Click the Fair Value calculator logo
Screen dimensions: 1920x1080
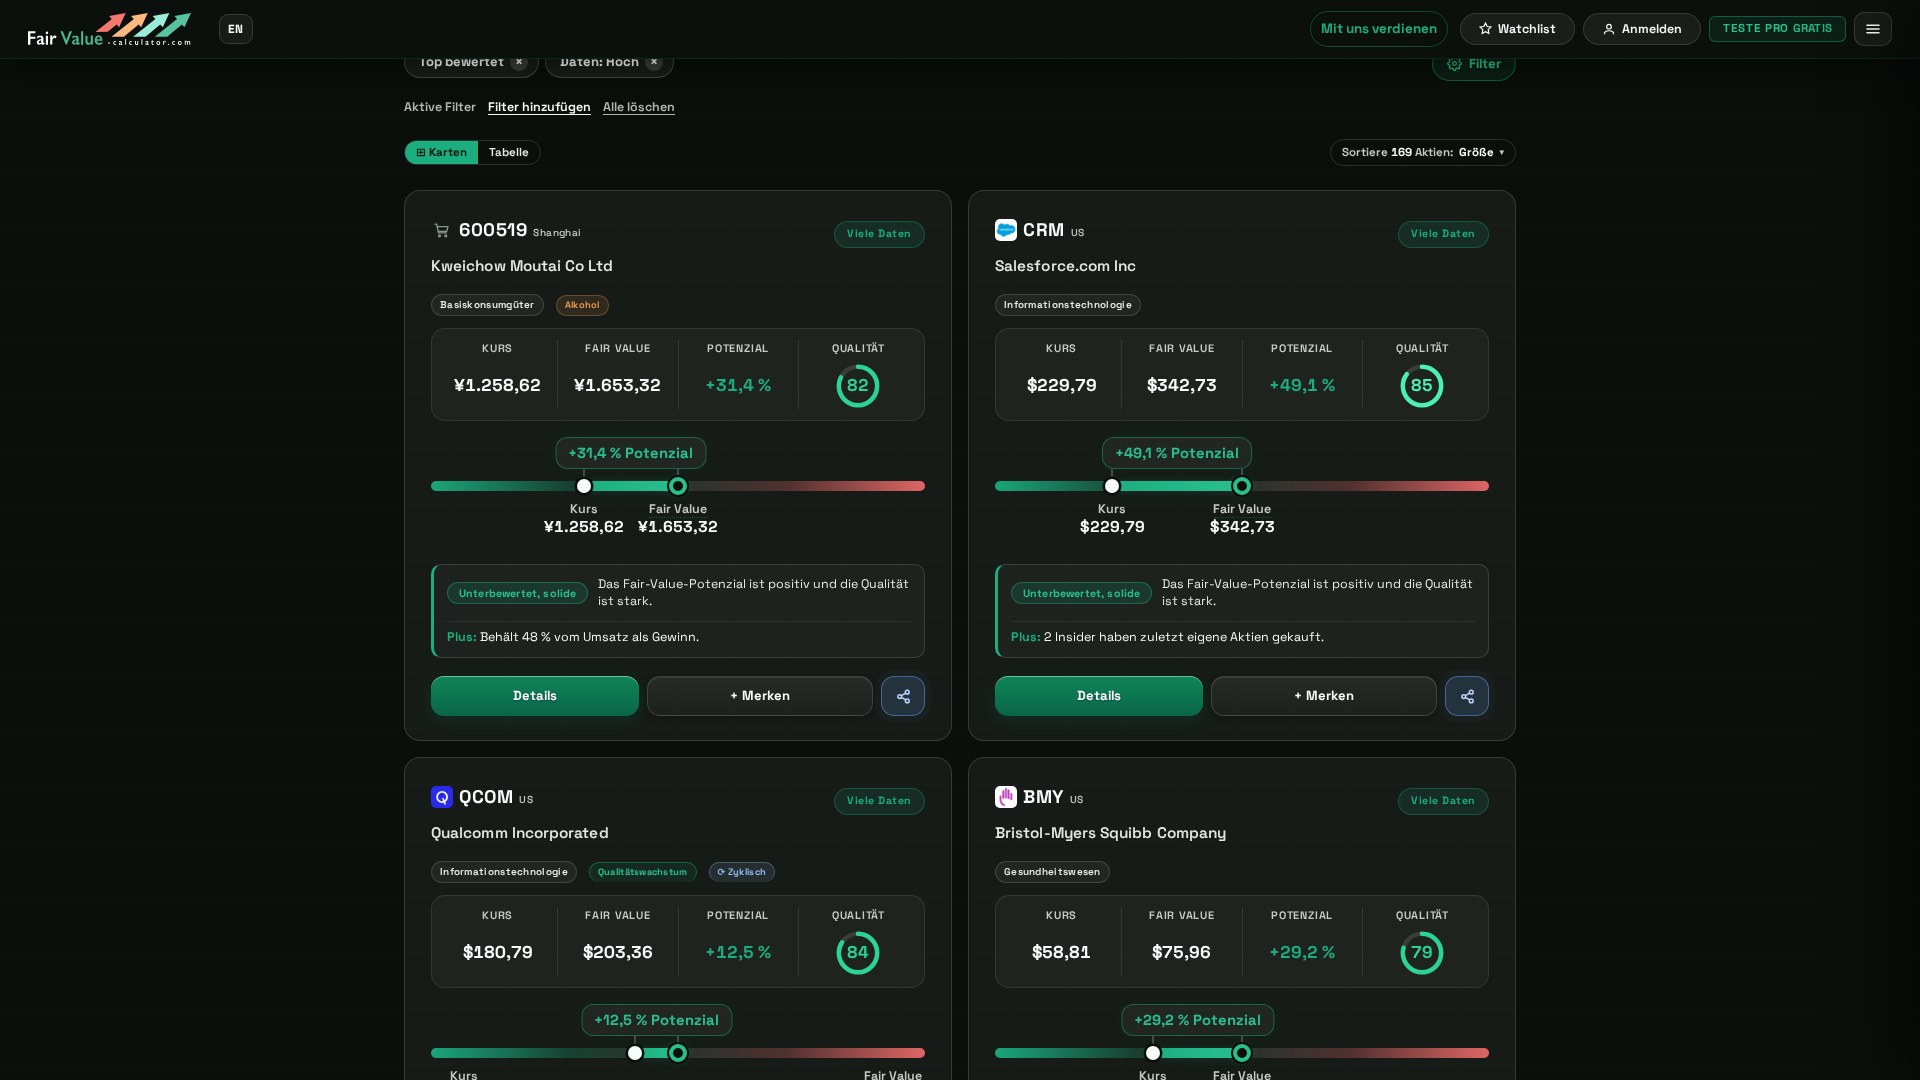pos(109,29)
